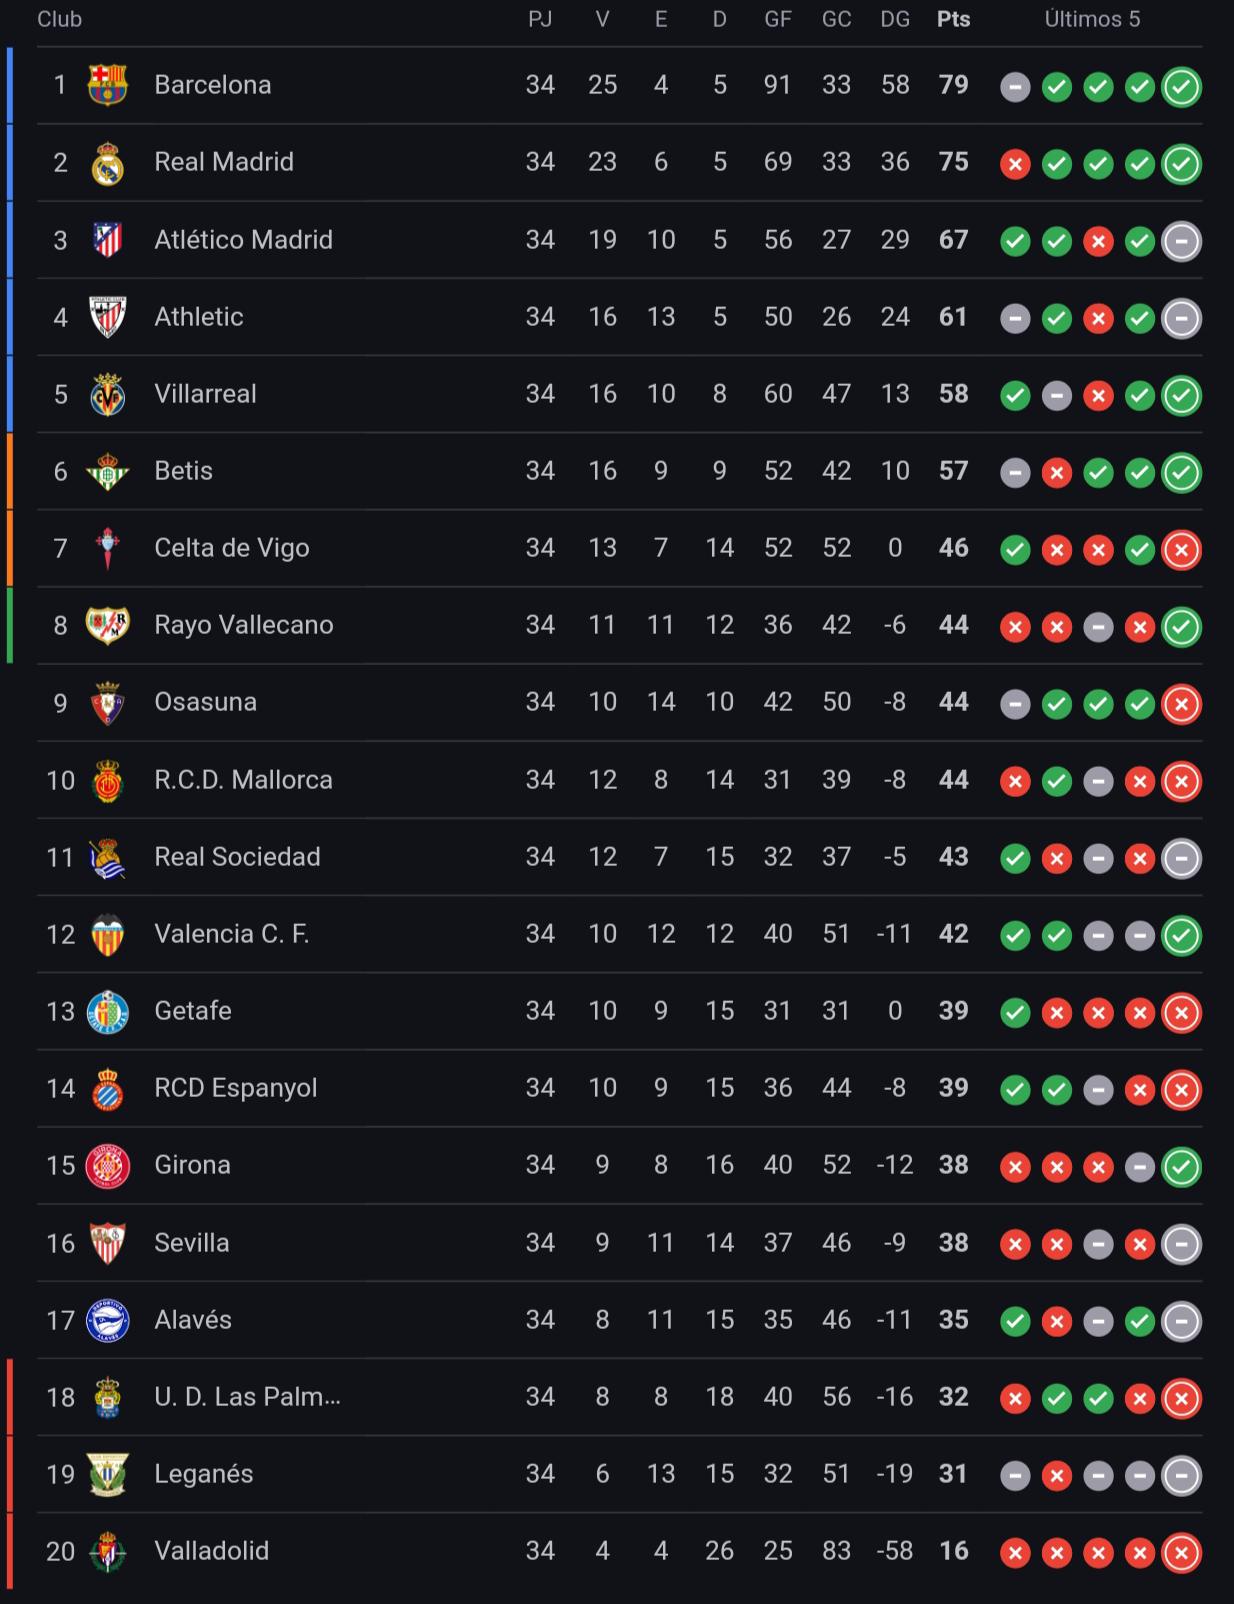Open the Athletic team name link

click(x=199, y=317)
